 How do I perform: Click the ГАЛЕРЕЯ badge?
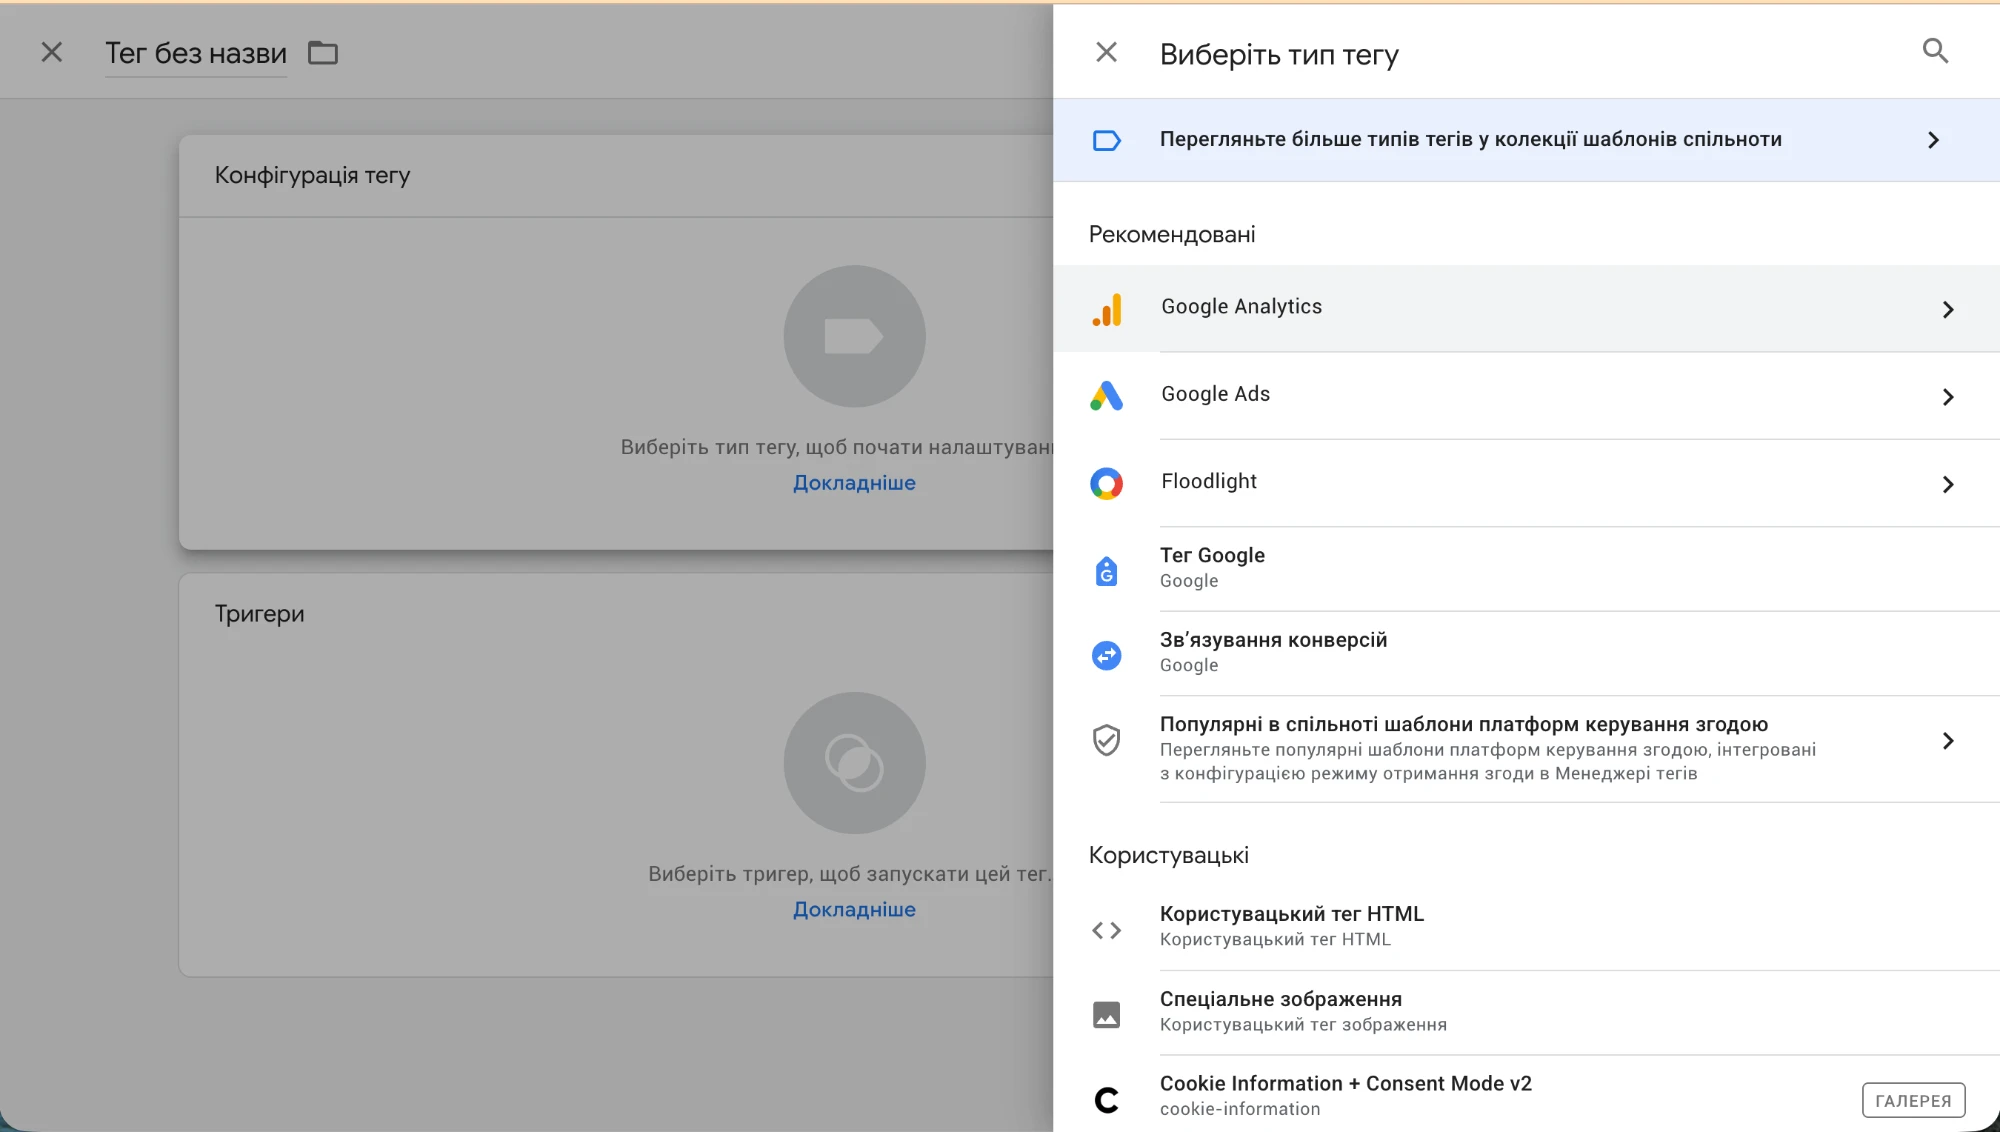[x=1913, y=1100]
